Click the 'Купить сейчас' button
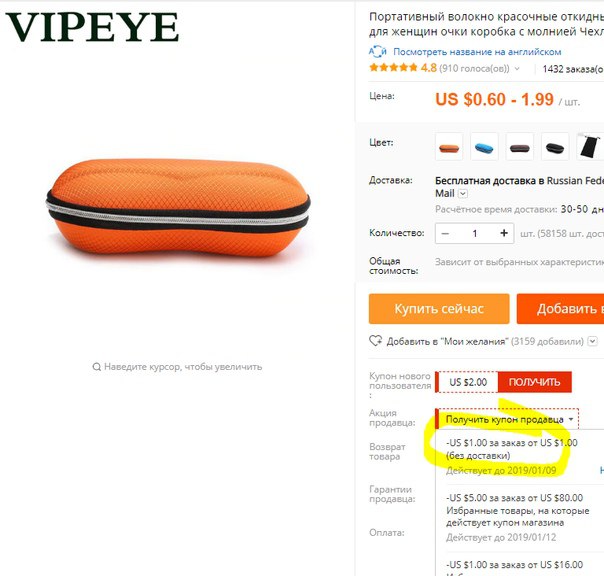604x576 pixels. pyautogui.click(x=439, y=309)
